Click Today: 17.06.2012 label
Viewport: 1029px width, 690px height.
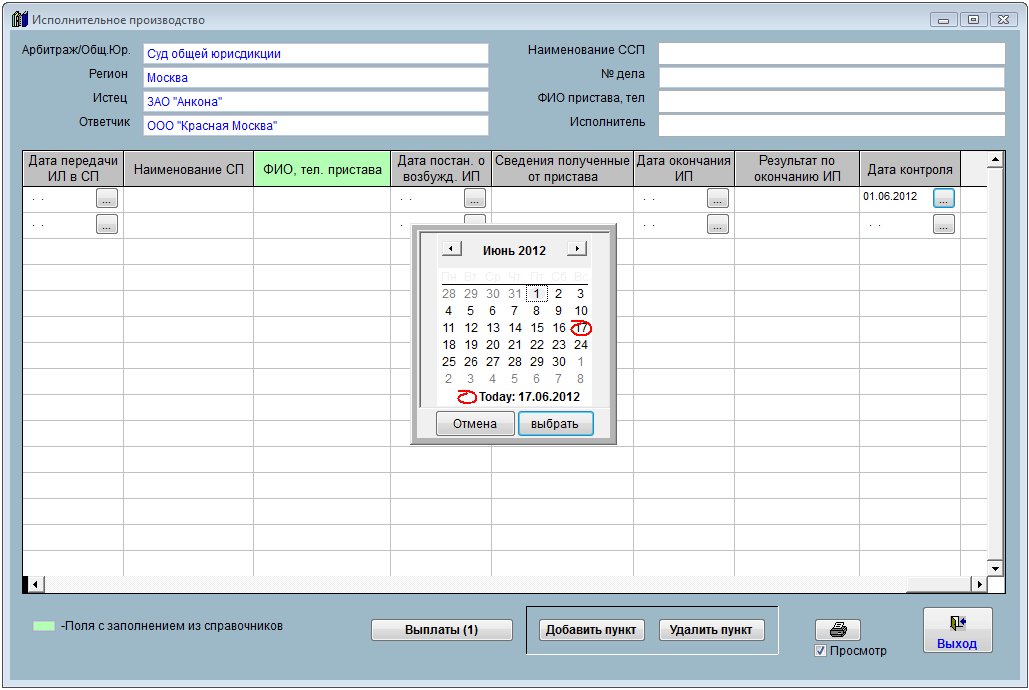pos(530,397)
